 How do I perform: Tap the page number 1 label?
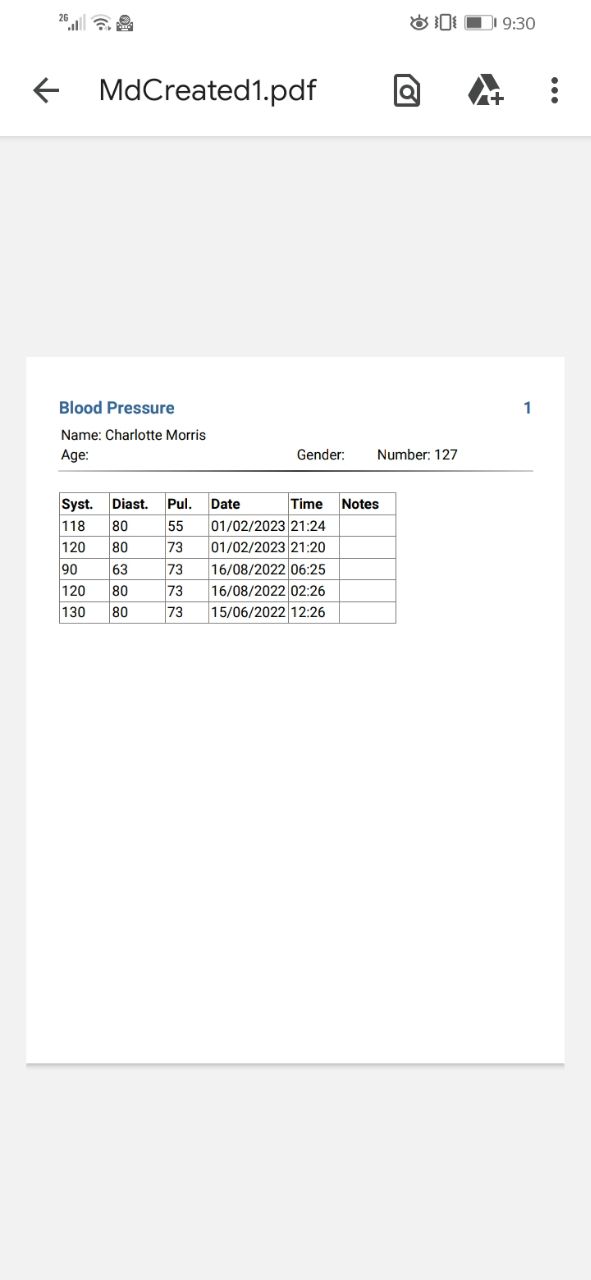[x=528, y=408]
